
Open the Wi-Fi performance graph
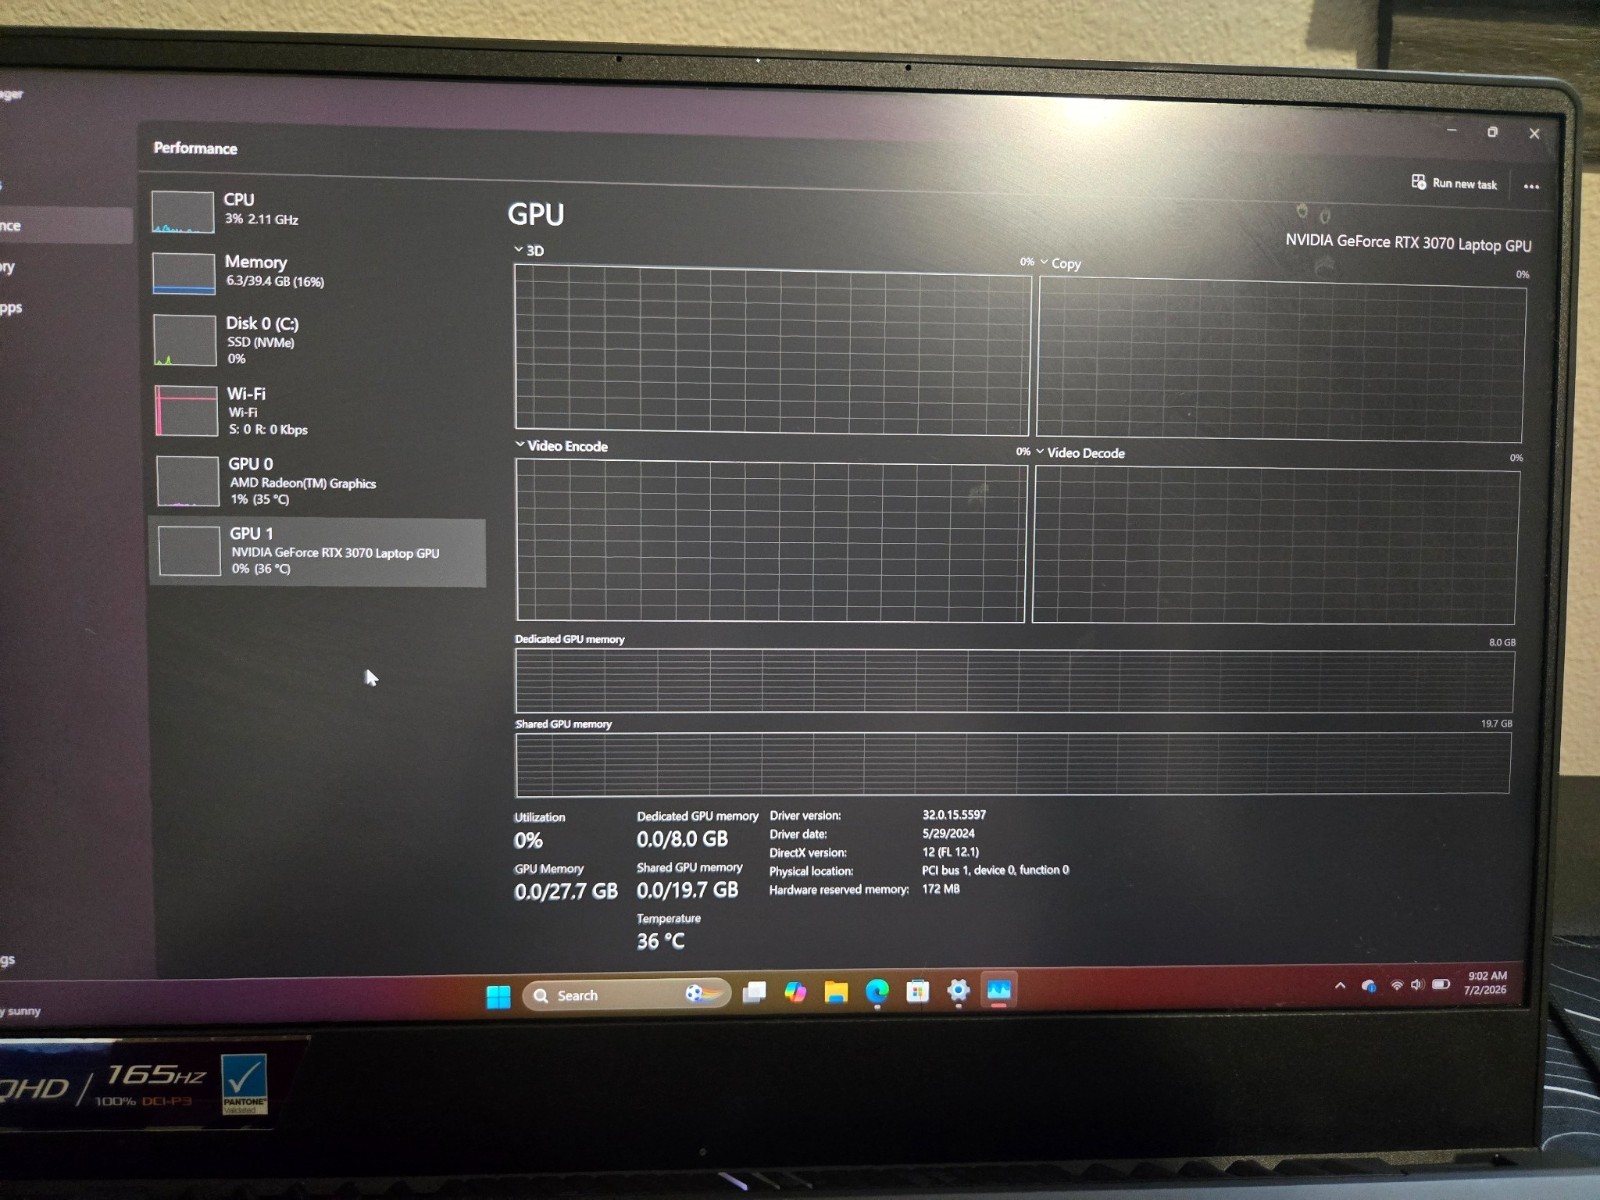point(316,411)
